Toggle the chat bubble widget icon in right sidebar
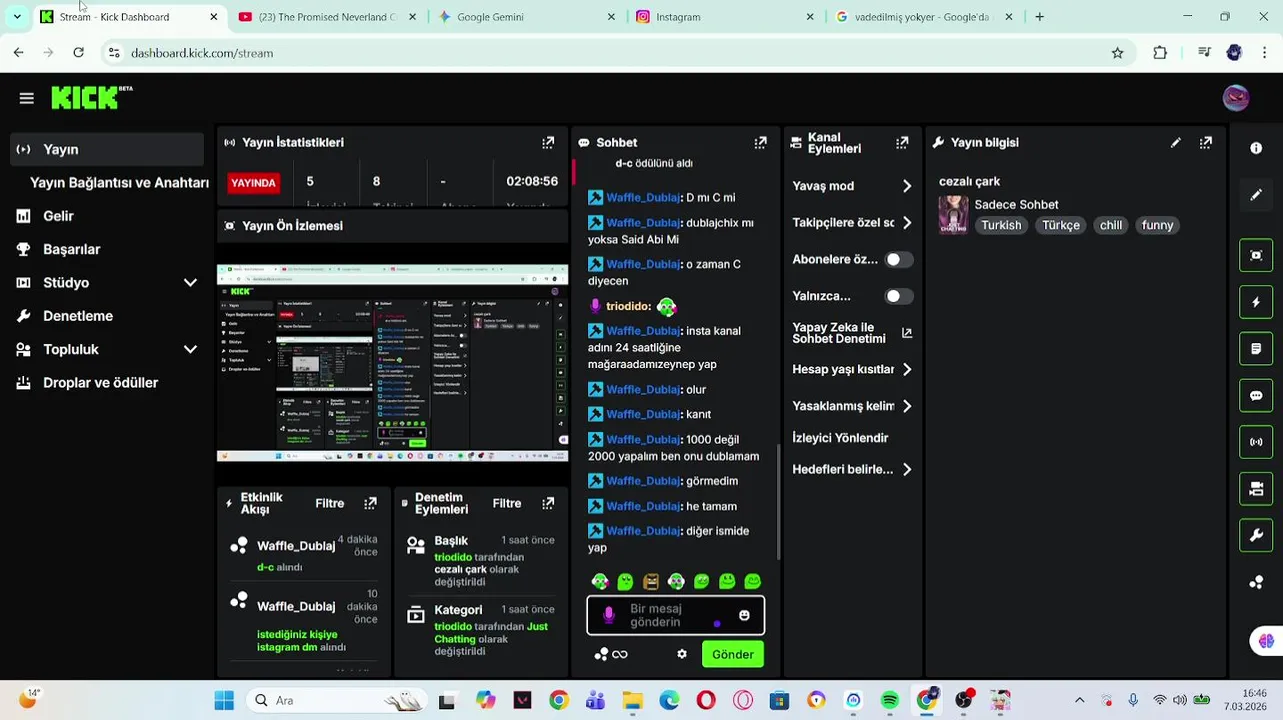 (x=1256, y=395)
